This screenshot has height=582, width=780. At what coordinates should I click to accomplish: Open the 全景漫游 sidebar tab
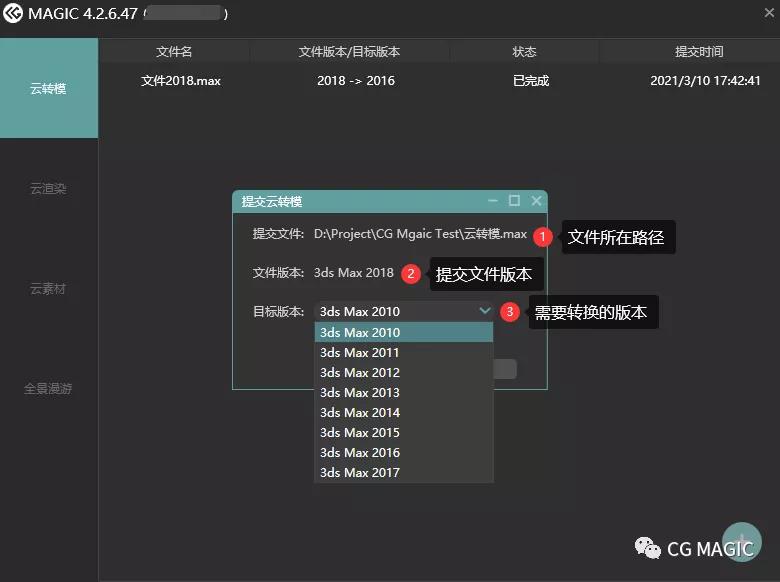(48, 388)
